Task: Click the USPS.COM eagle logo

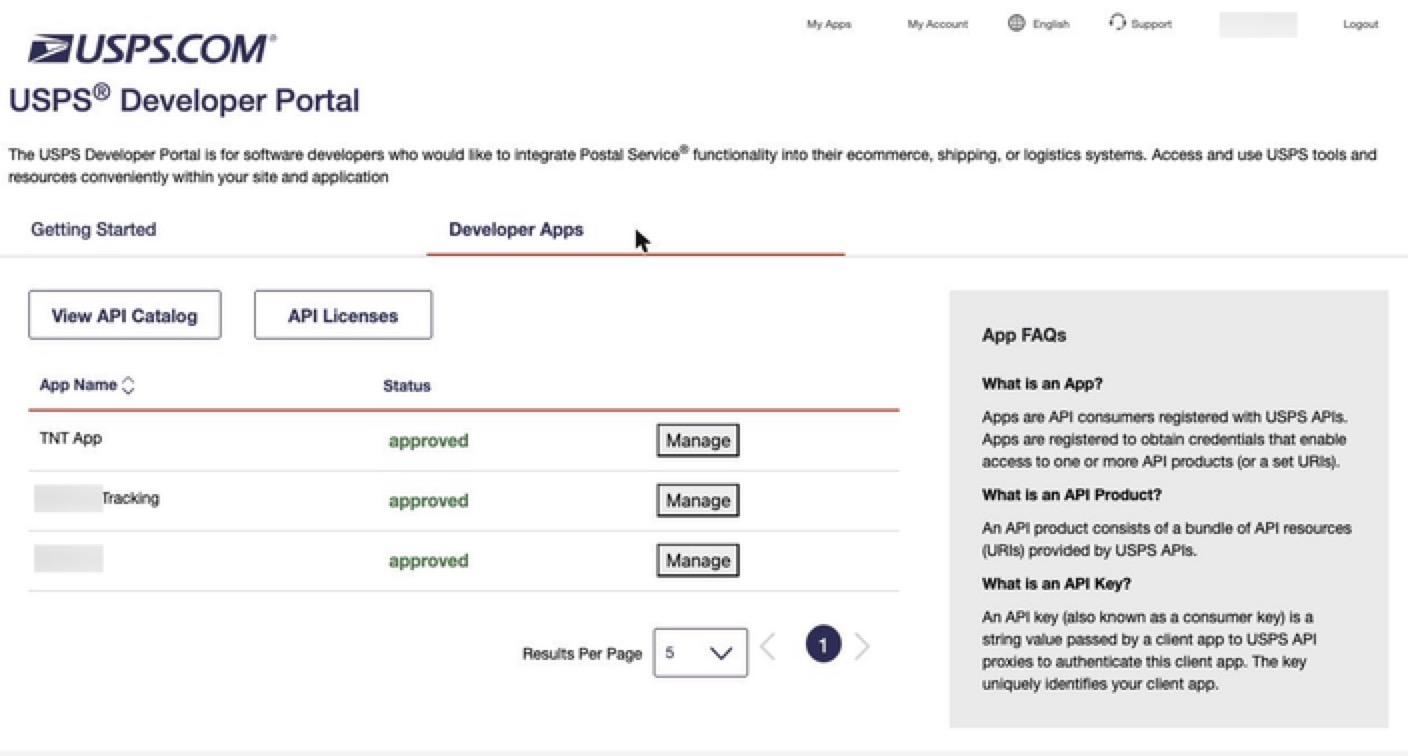Action: pyautogui.click(x=152, y=49)
